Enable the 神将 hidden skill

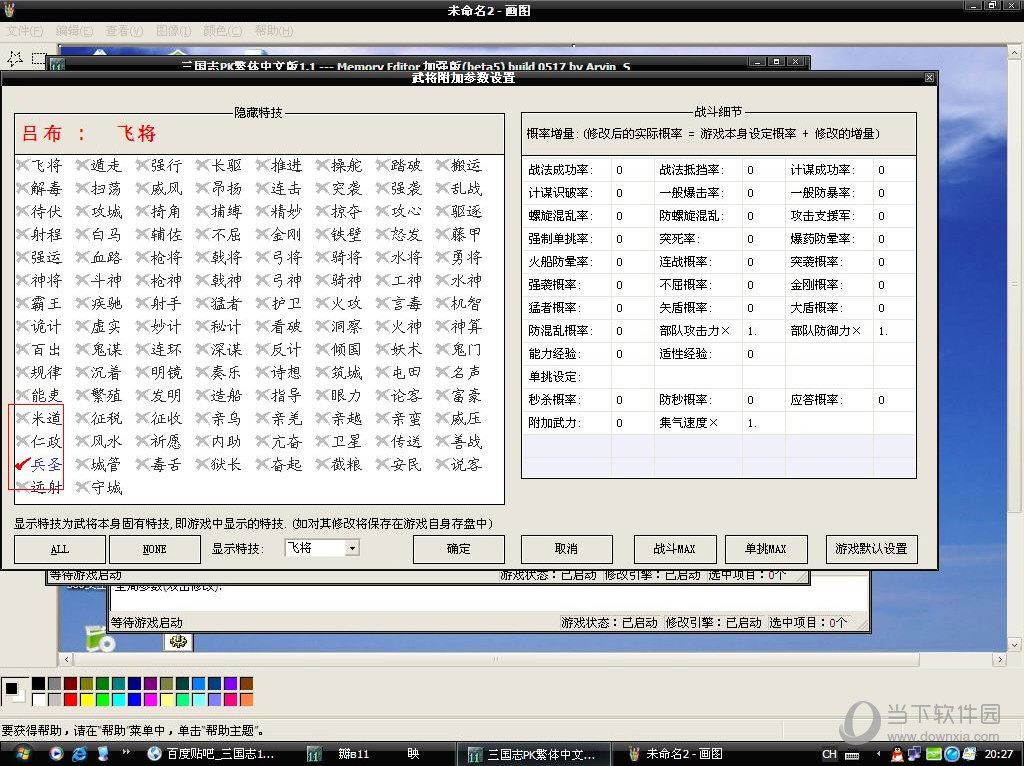click(x=24, y=280)
